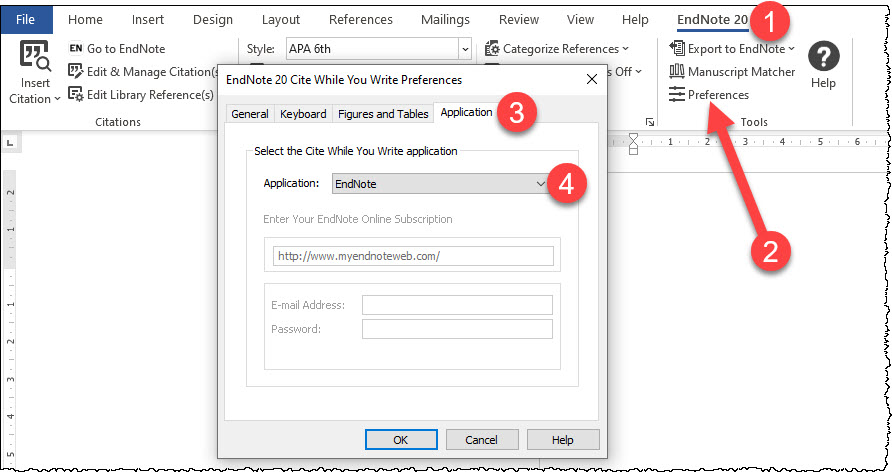Cancel the preferences dialog
892x472 pixels.
(480, 439)
